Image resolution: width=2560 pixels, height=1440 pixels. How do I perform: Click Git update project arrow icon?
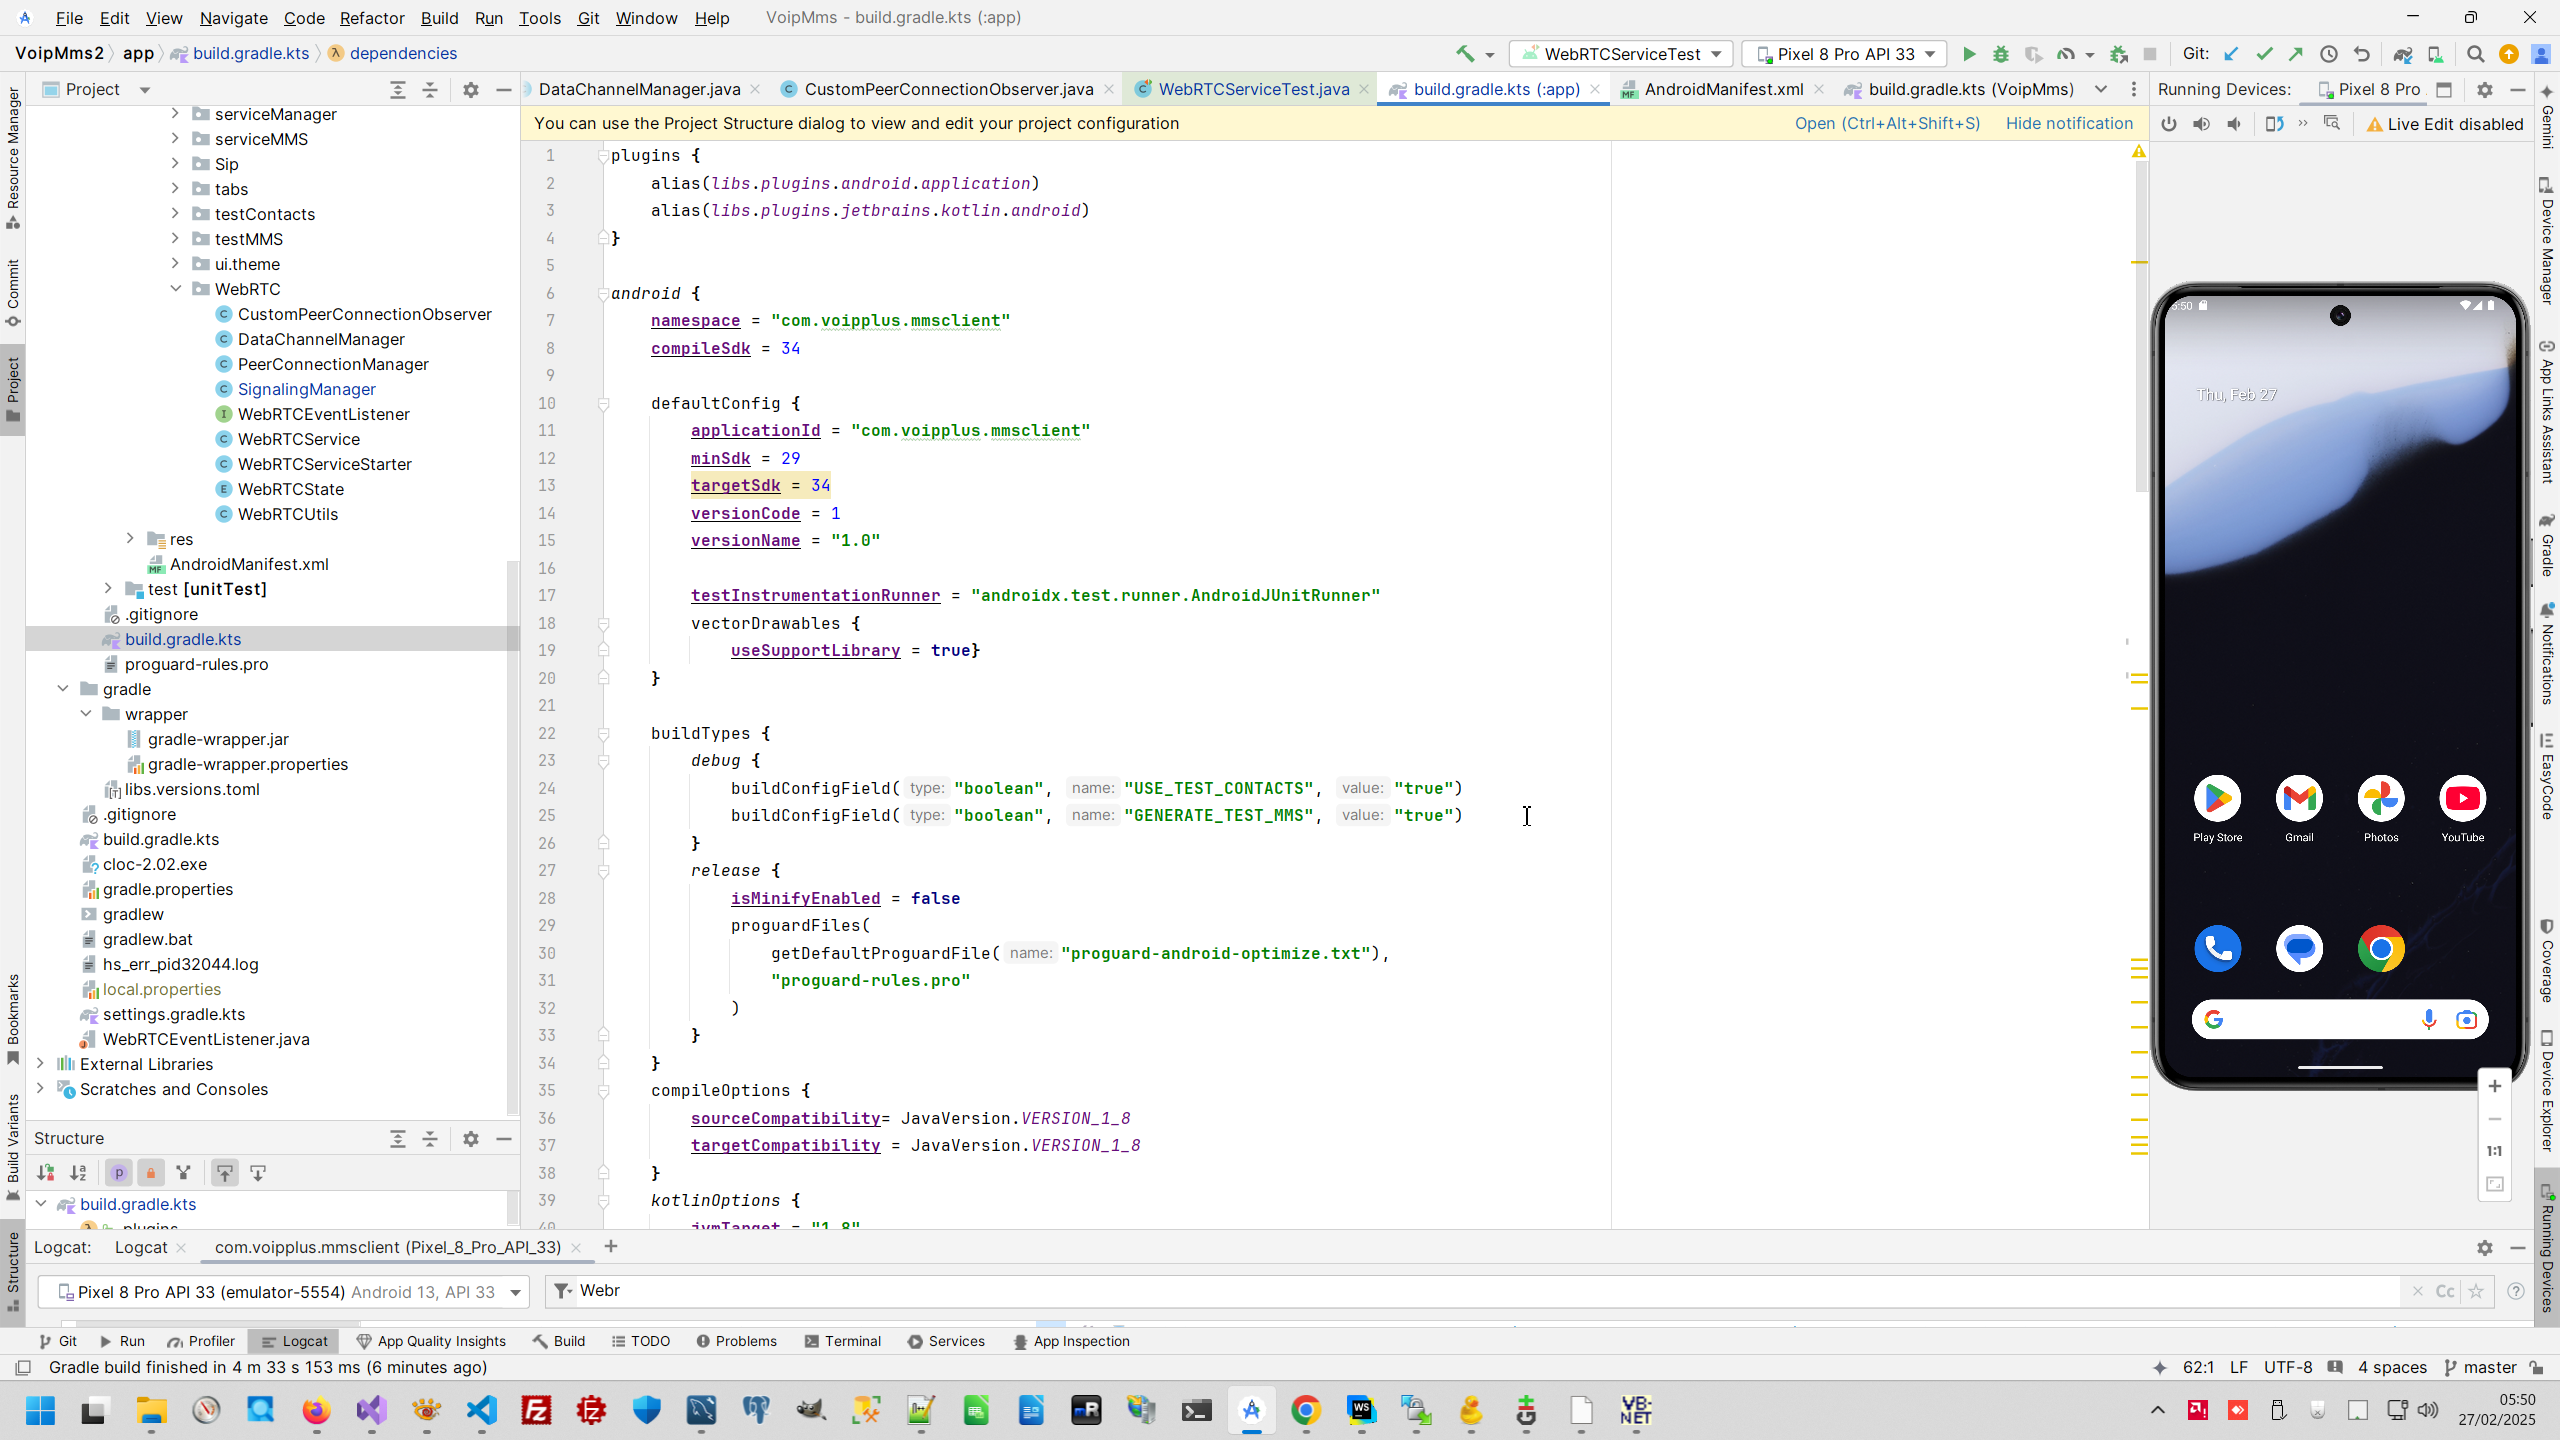2230,54
